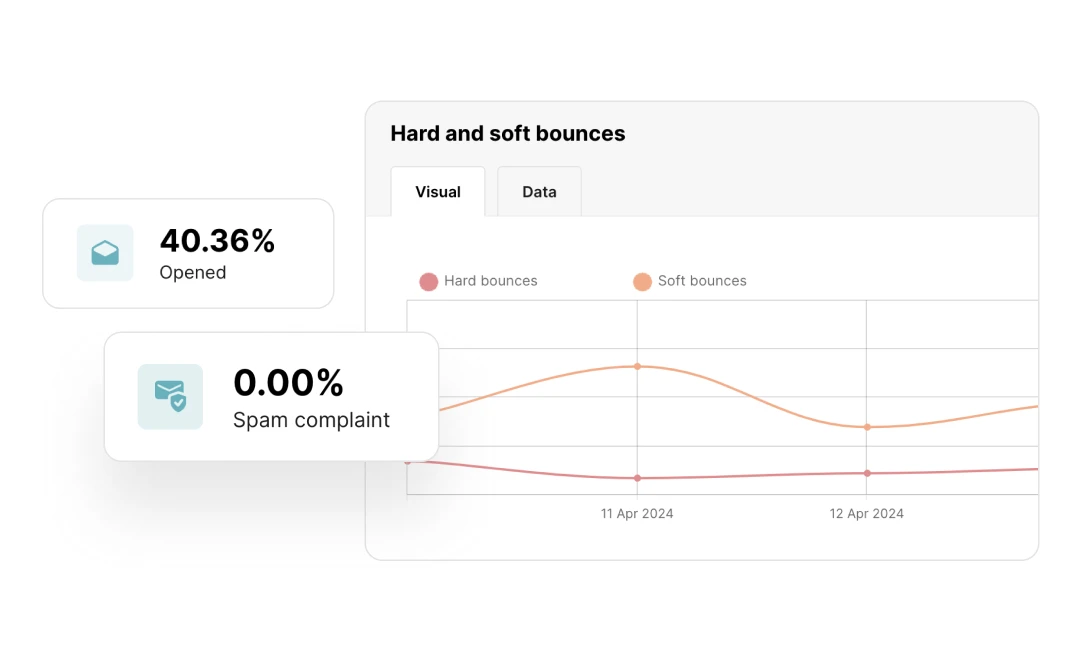Click Hard and soft bounces heading
This screenshot has width=1080, height=660.
508,134
